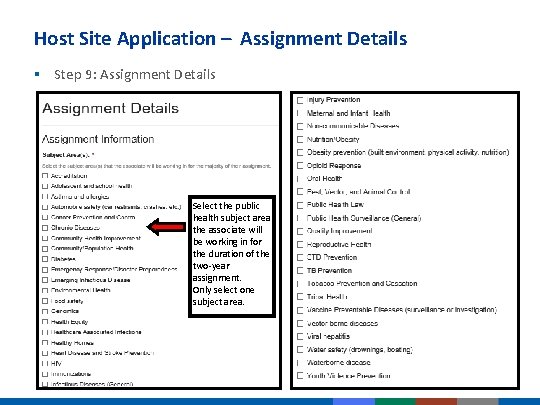Check the Health Equity checkbox
The width and height of the screenshot is (540, 405).
45,322
